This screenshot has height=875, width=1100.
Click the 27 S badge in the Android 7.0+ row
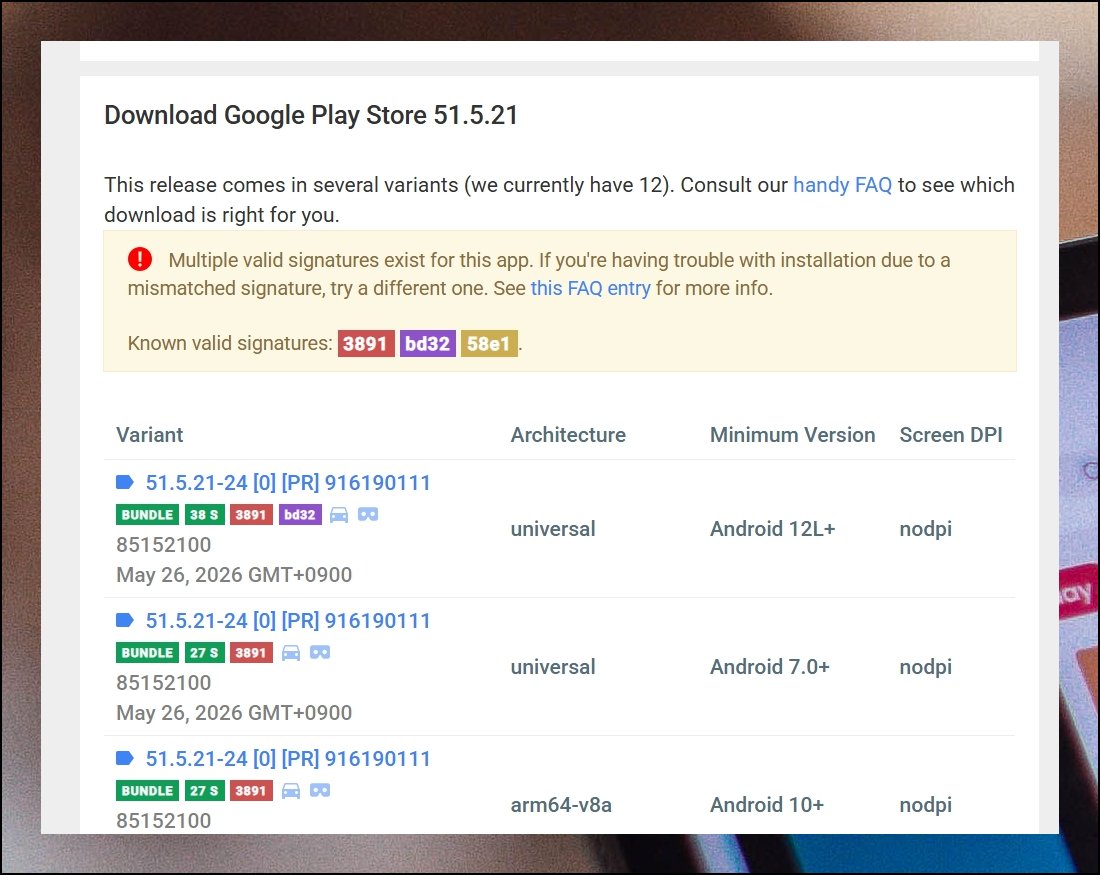pos(204,653)
